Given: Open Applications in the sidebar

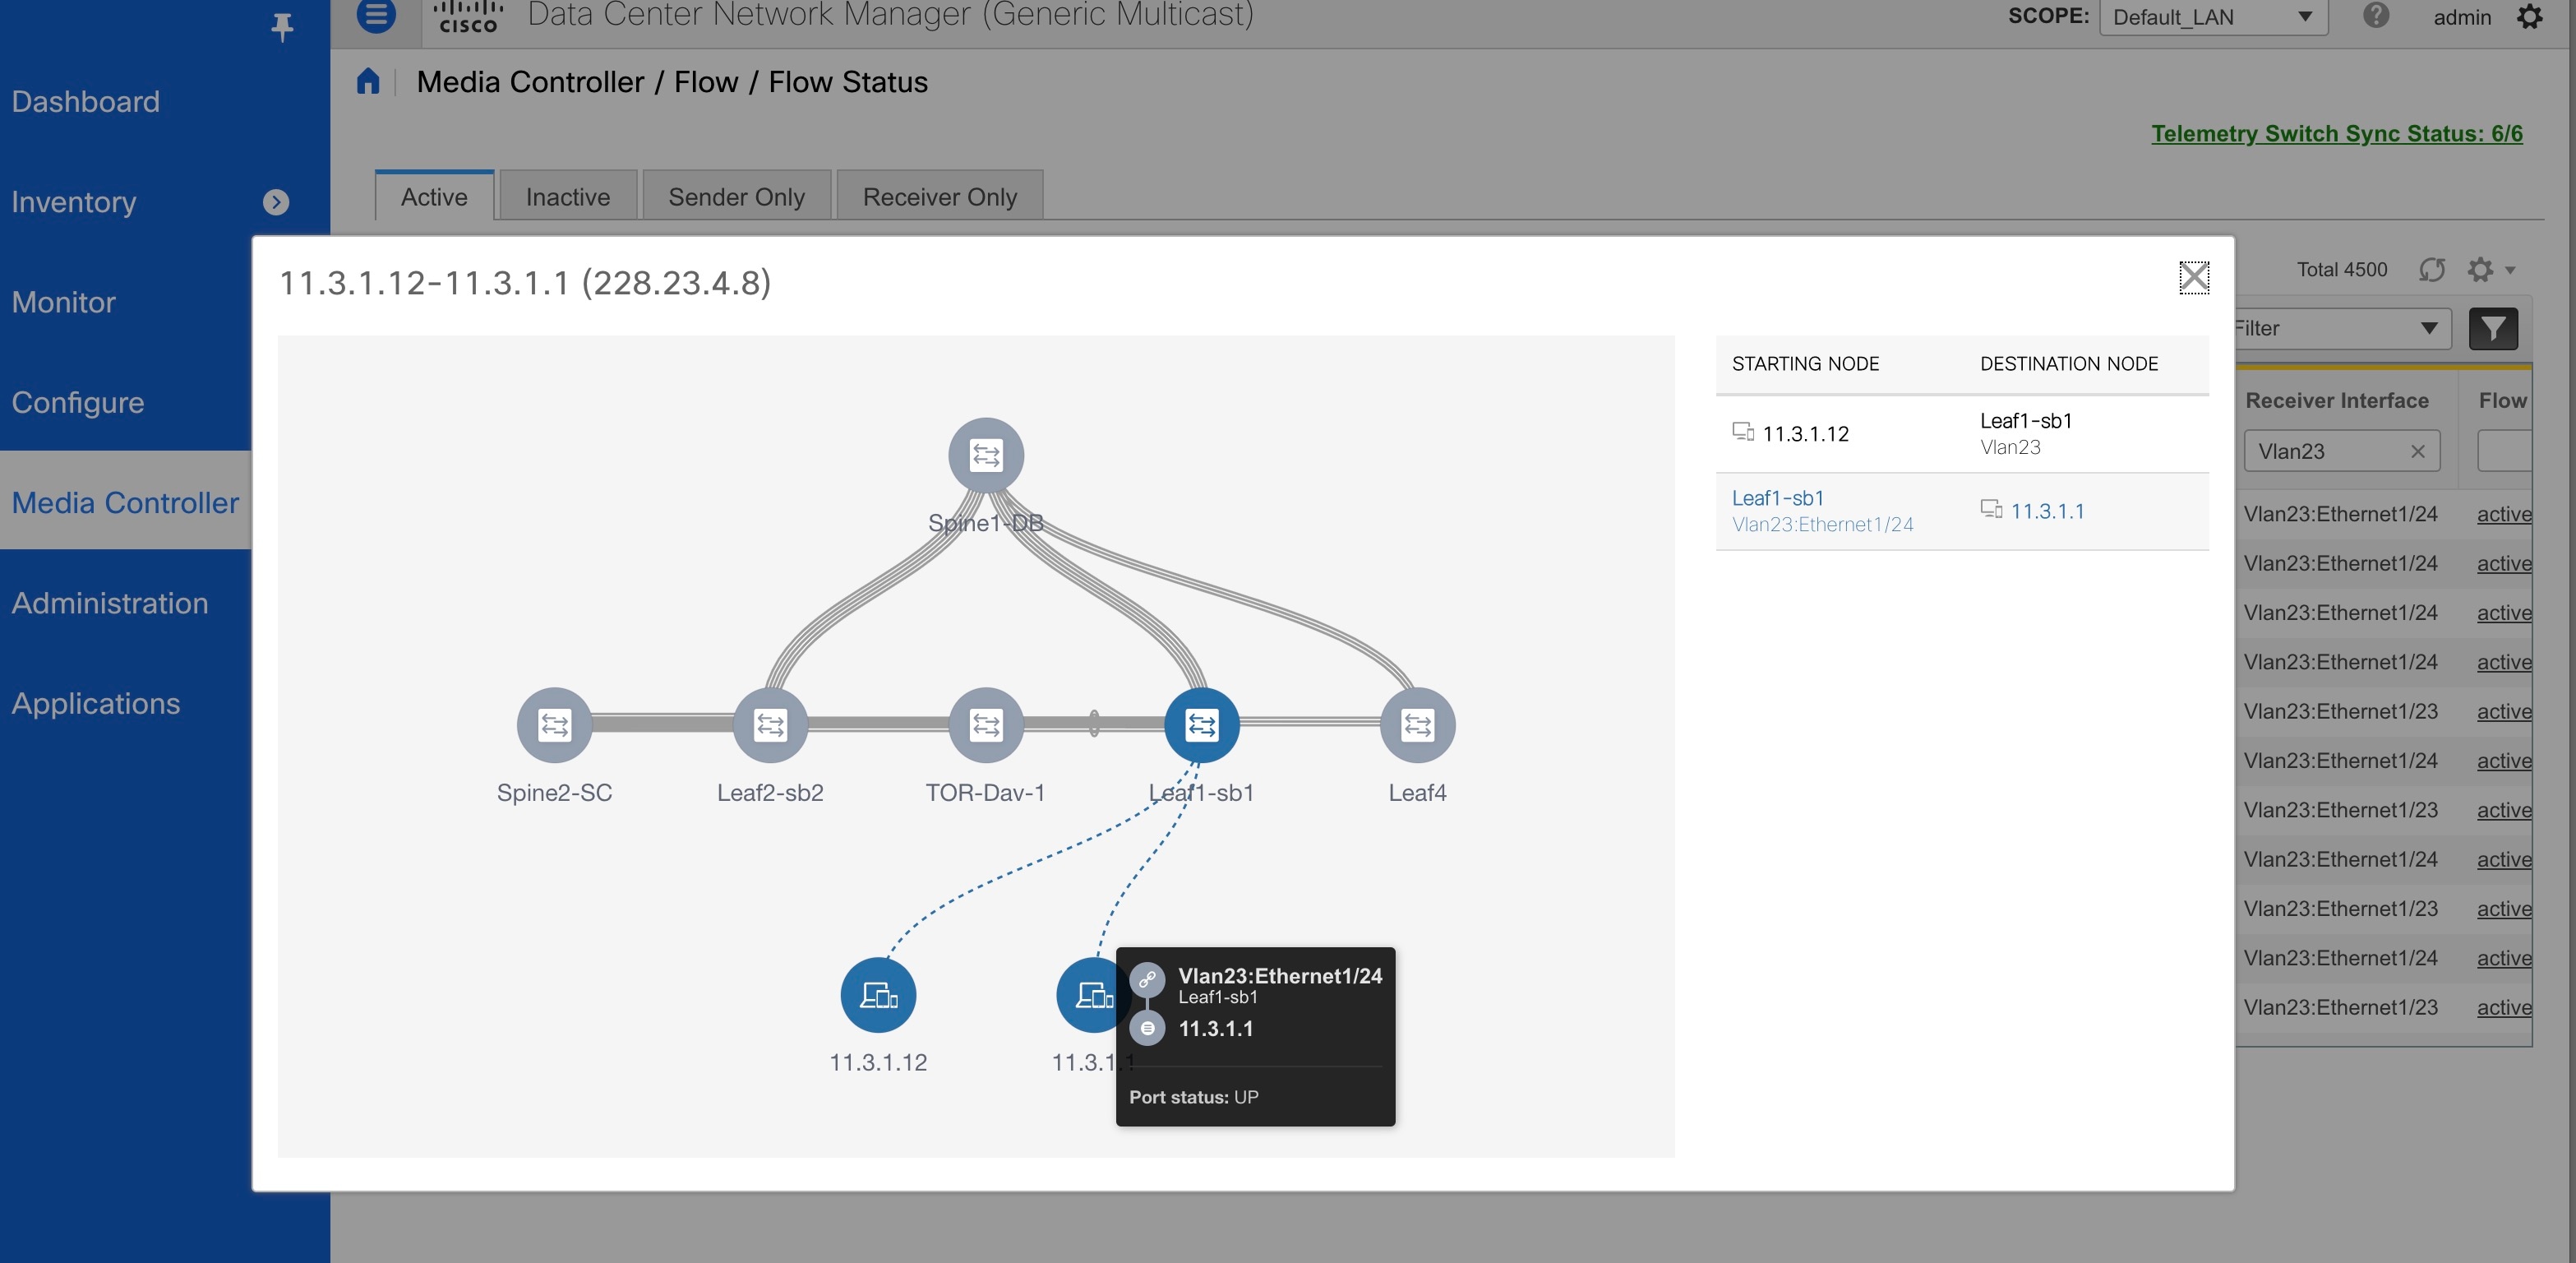Looking at the screenshot, I should point(96,703).
